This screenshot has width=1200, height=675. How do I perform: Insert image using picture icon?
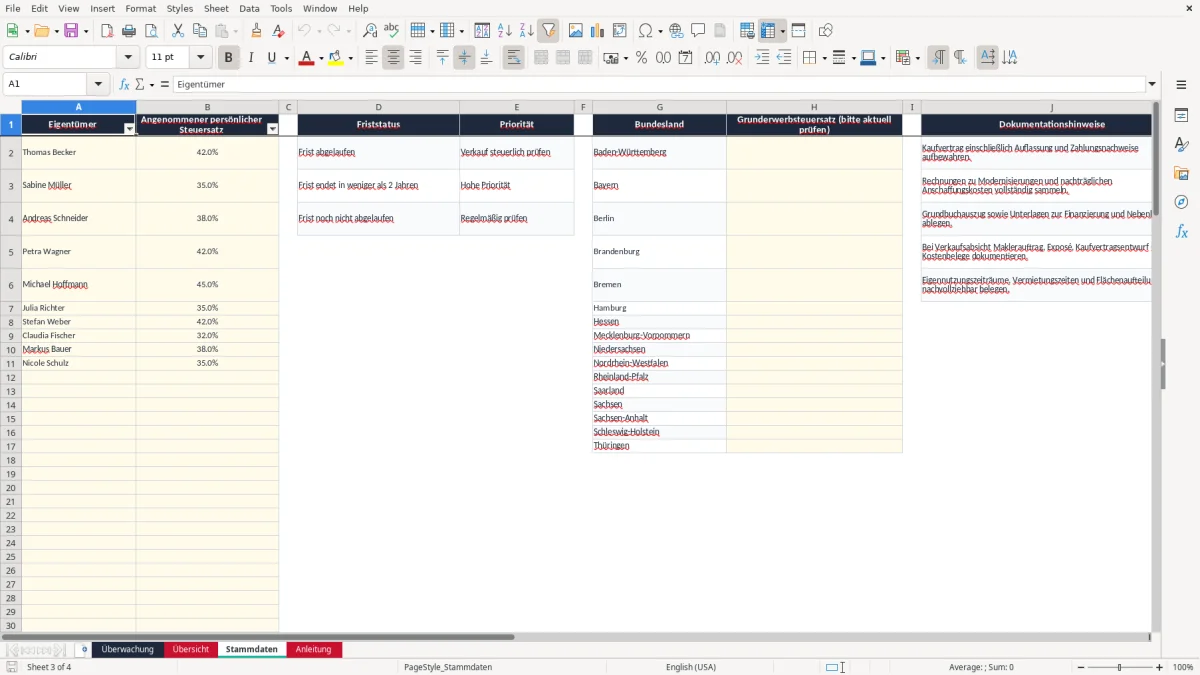pyautogui.click(x=576, y=31)
